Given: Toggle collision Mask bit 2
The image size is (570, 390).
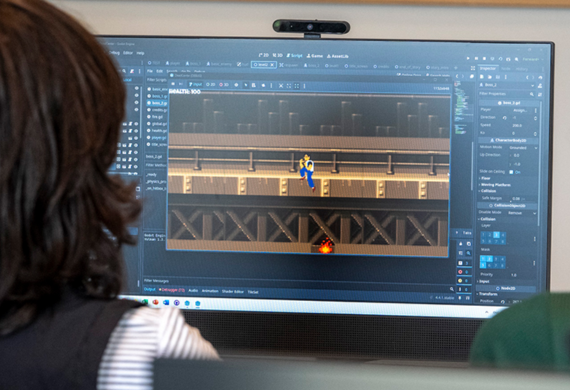Looking at the screenshot, I should click(x=490, y=259).
